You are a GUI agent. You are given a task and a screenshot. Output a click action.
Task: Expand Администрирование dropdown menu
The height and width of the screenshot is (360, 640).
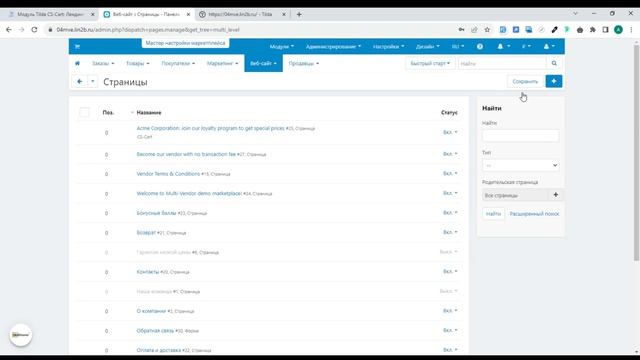(333, 47)
